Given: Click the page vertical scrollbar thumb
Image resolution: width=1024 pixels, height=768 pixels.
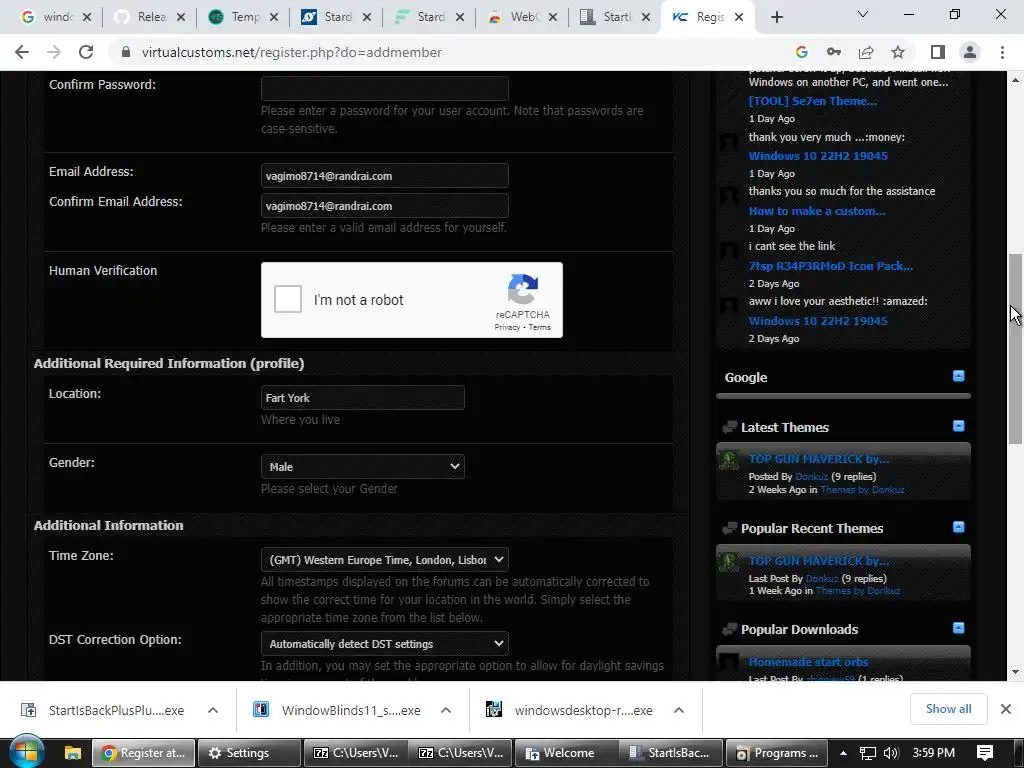Looking at the screenshot, I should coord(1015,349).
